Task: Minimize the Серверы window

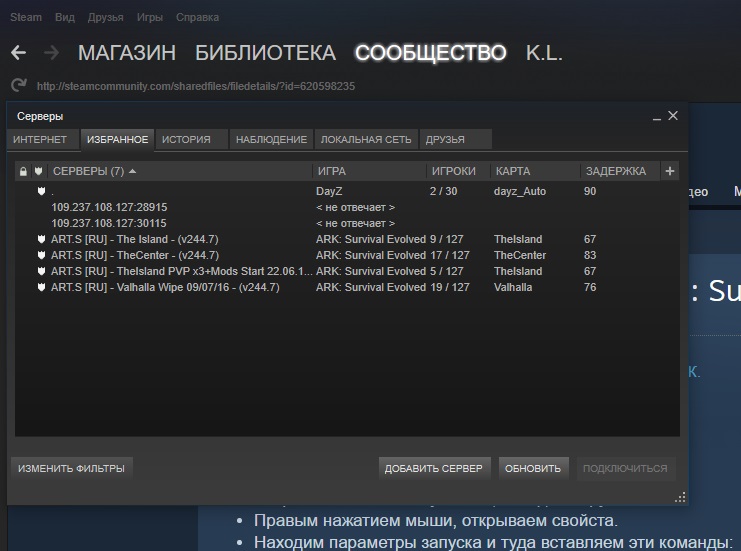Action: [x=656, y=117]
